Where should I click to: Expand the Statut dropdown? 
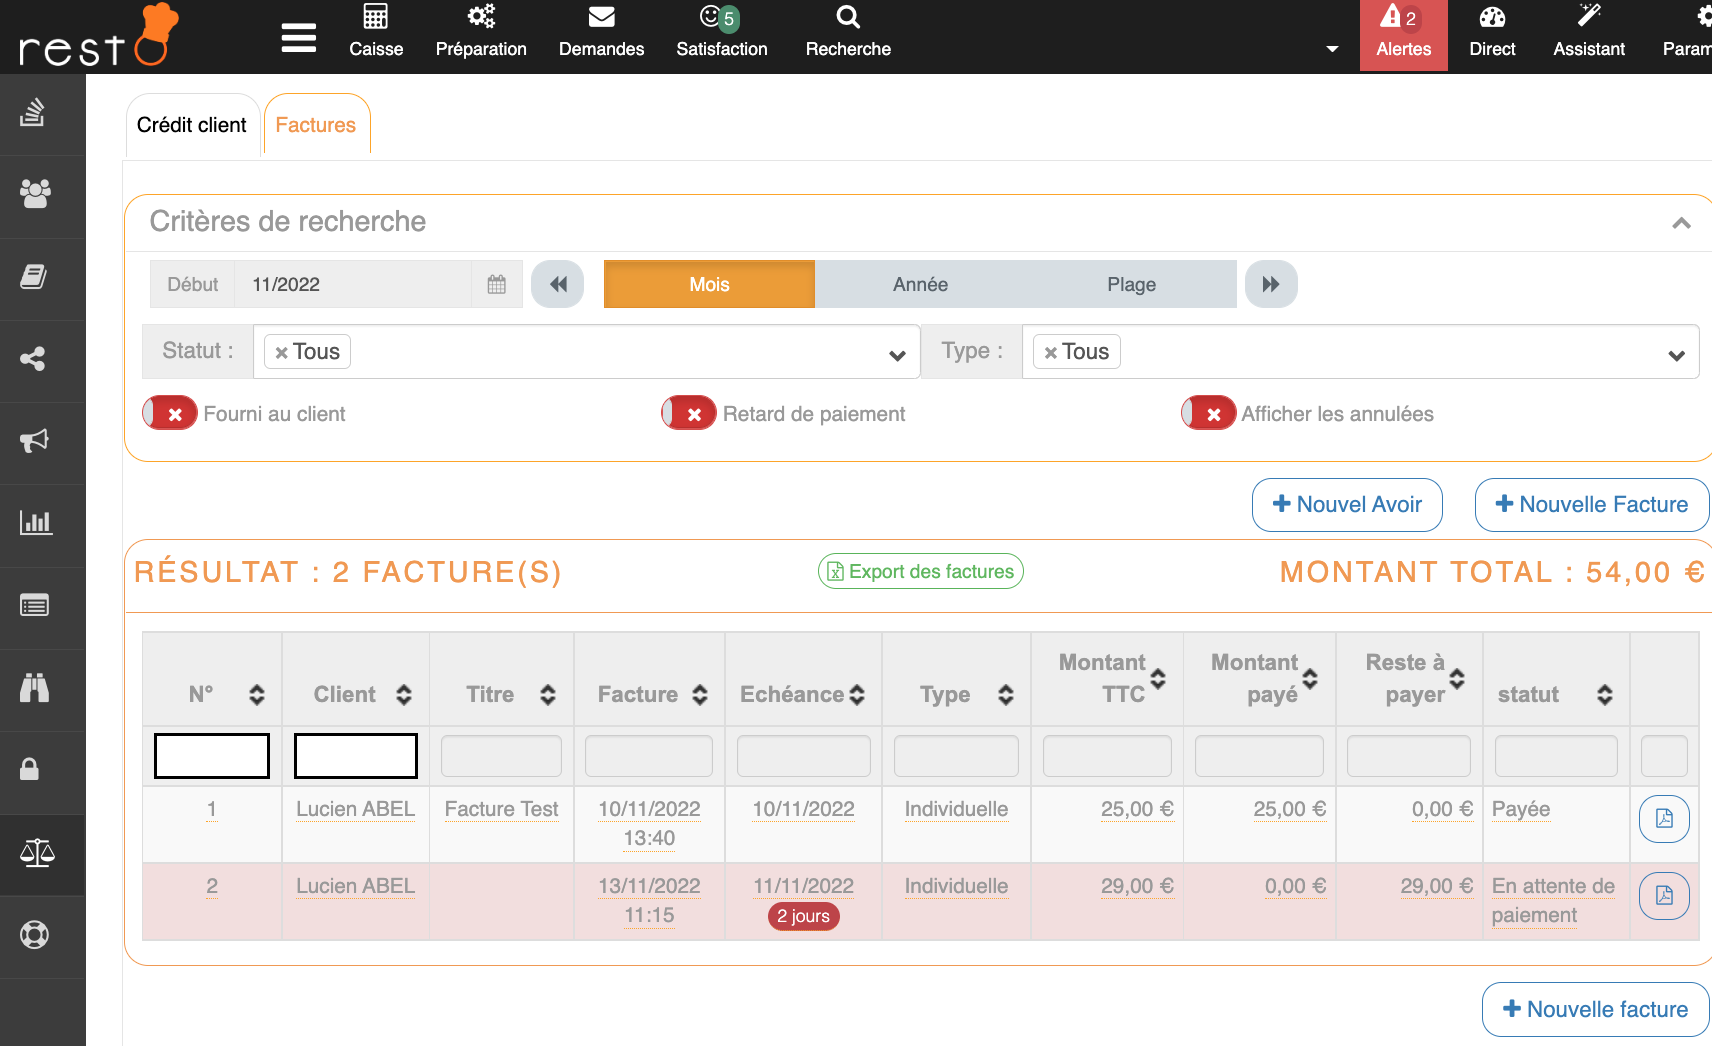[897, 355]
